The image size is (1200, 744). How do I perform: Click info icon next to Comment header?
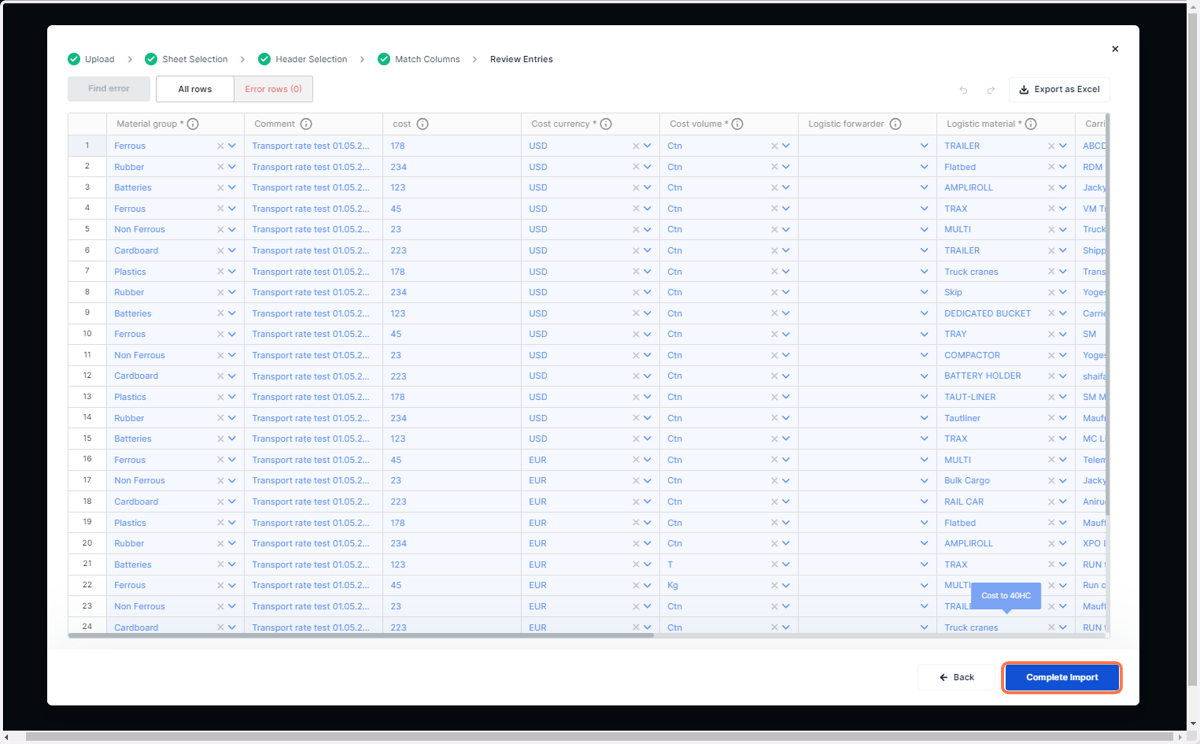point(306,124)
